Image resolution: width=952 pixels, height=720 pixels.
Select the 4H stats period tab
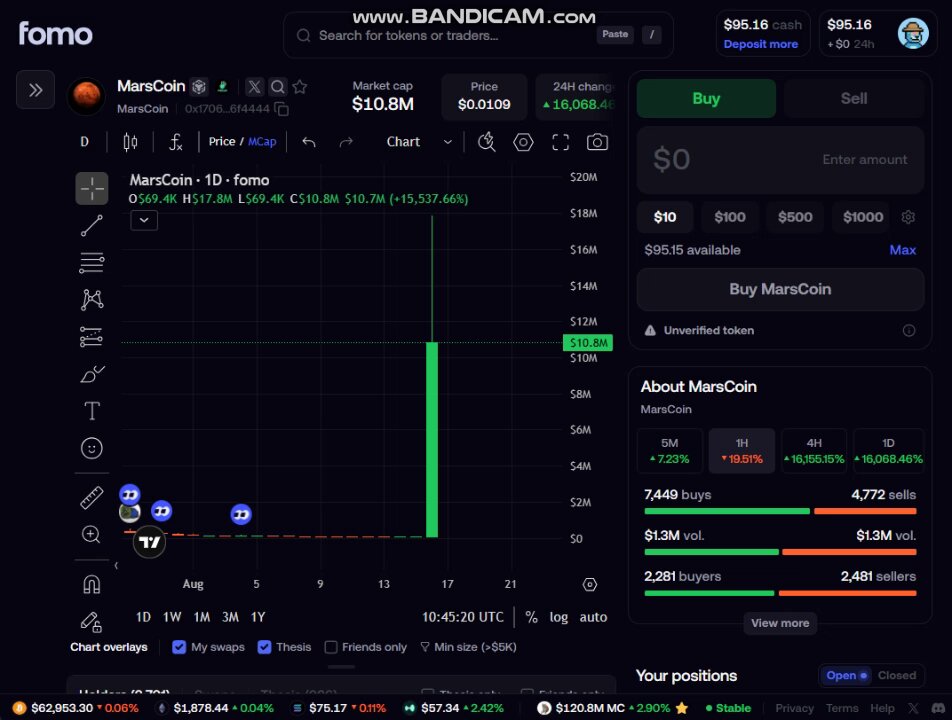point(814,451)
